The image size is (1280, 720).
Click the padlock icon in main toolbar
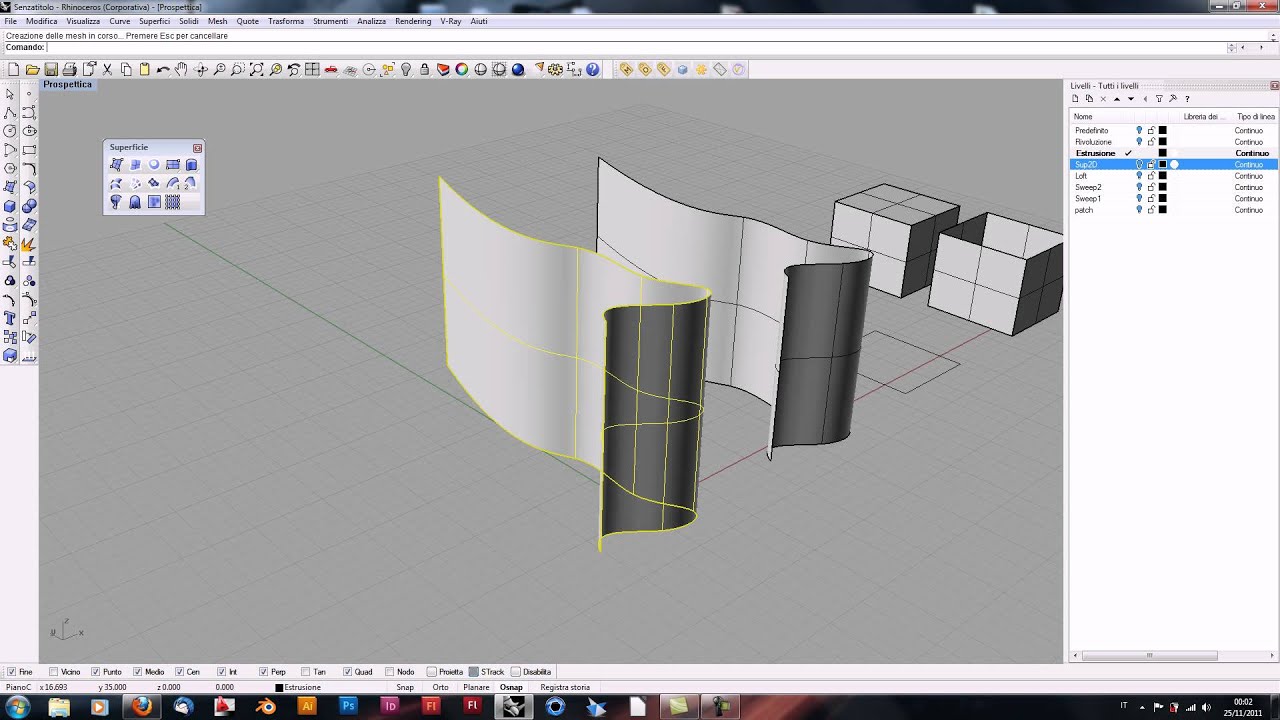coord(425,70)
